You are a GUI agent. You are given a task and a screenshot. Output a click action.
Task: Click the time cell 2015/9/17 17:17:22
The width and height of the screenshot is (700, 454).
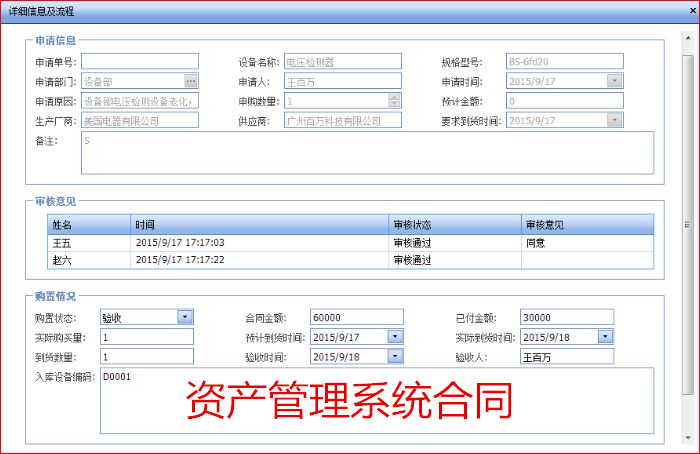pos(259,260)
